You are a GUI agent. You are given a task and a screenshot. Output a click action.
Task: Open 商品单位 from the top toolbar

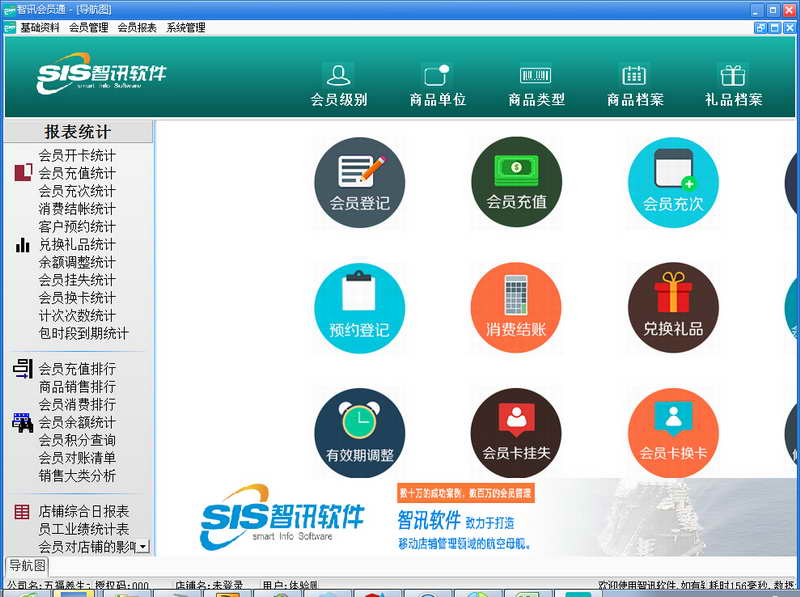click(x=437, y=85)
